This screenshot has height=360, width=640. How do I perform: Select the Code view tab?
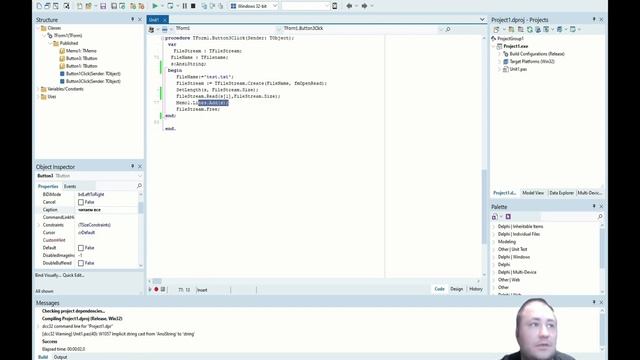[440, 289]
